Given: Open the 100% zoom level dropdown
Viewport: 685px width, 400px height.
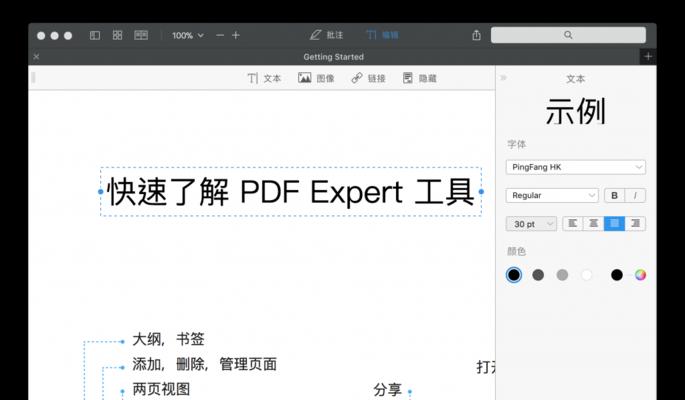Looking at the screenshot, I should pyautogui.click(x=187, y=35).
